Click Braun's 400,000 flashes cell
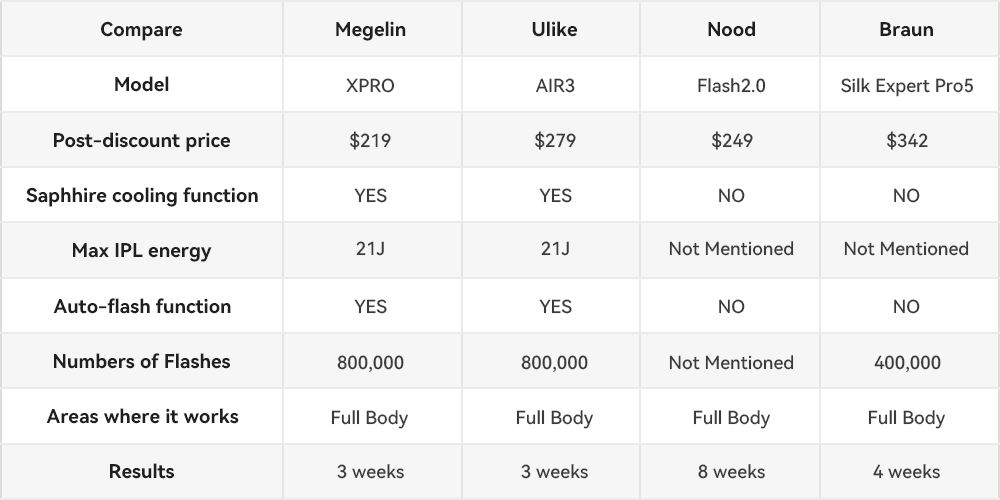 pos(906,363)
